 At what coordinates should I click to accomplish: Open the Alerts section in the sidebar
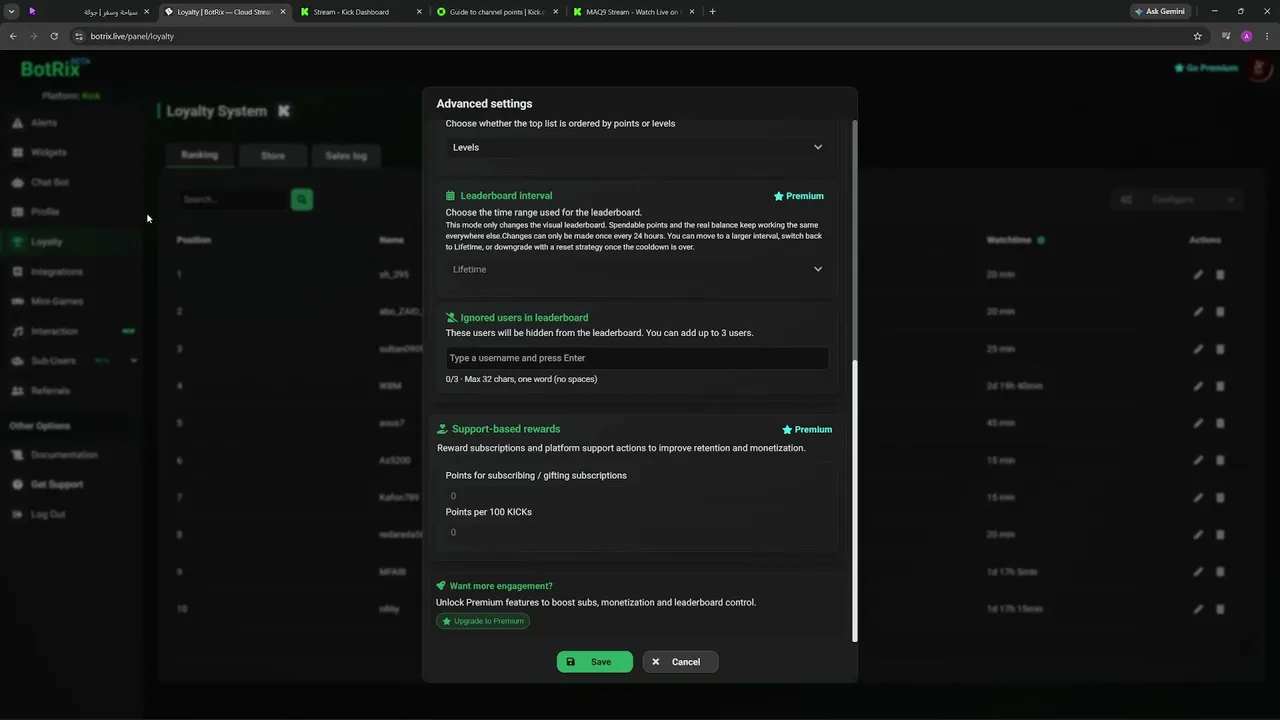pyautogui.click(x=44, y=123)
